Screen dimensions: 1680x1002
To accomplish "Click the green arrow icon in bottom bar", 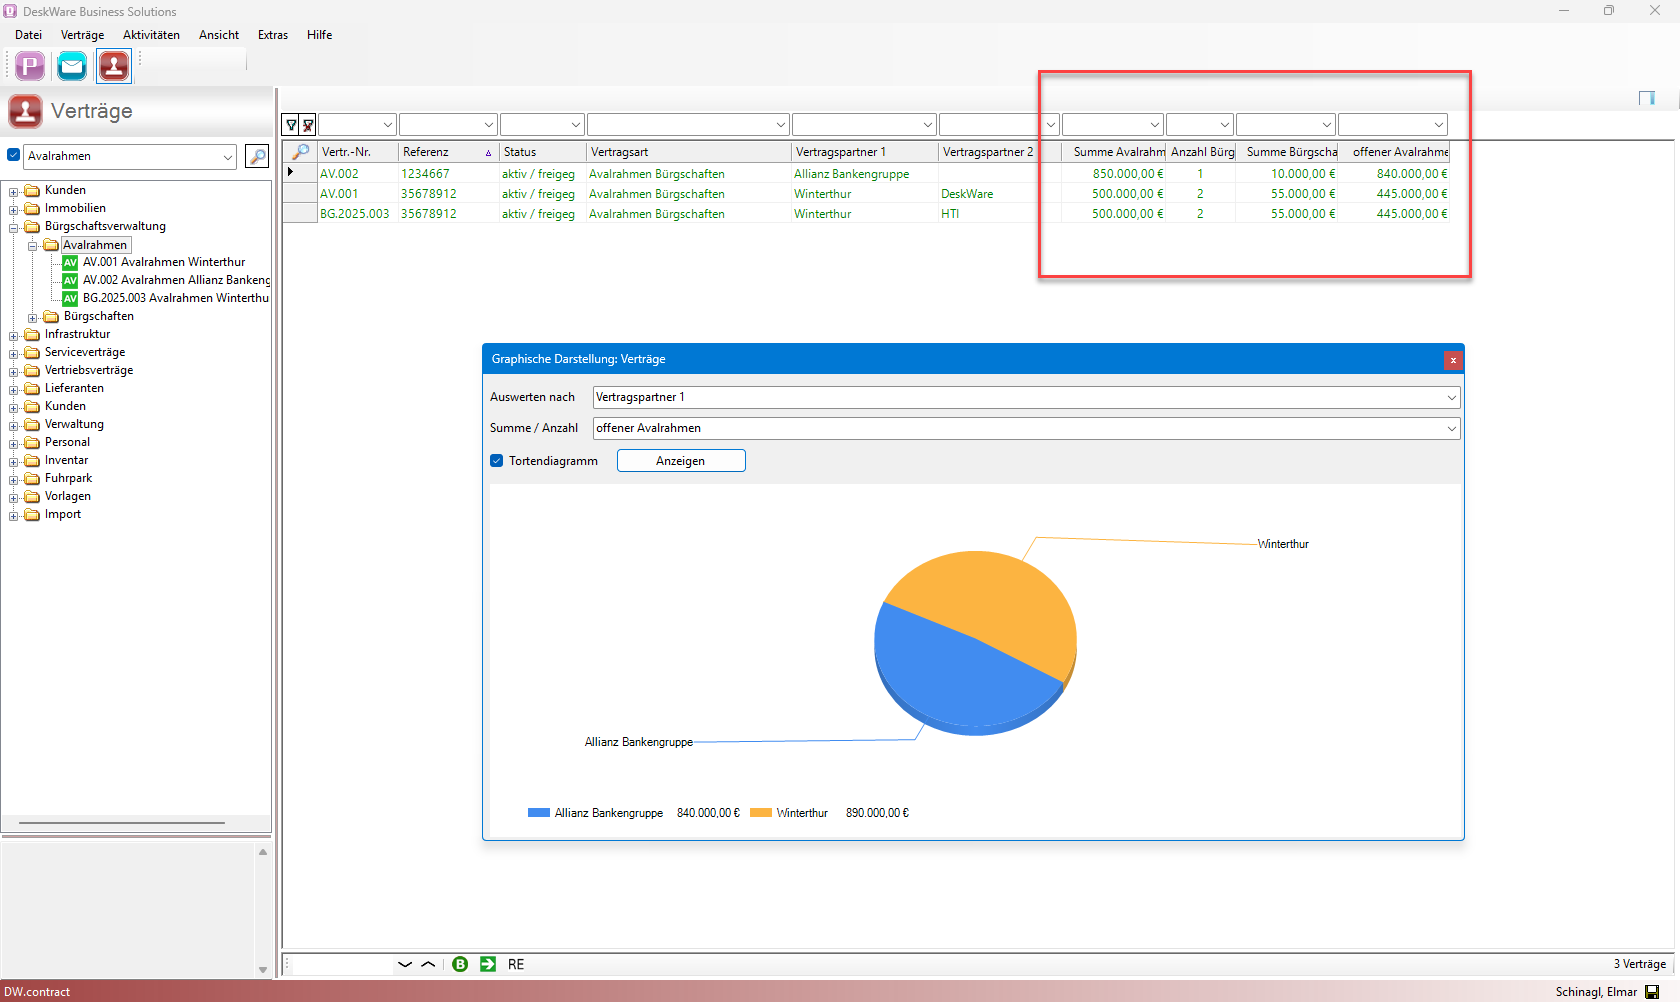I will tap(488, 964).
